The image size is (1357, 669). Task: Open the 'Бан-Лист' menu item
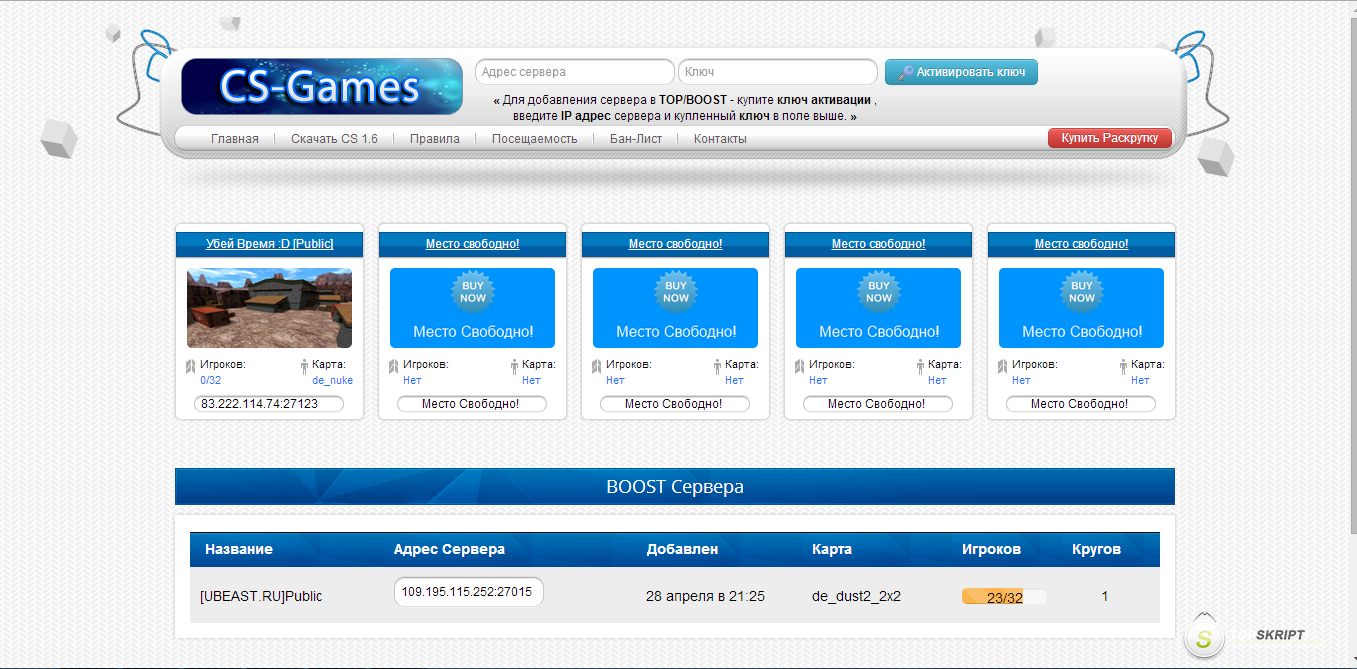coord(636,139)
